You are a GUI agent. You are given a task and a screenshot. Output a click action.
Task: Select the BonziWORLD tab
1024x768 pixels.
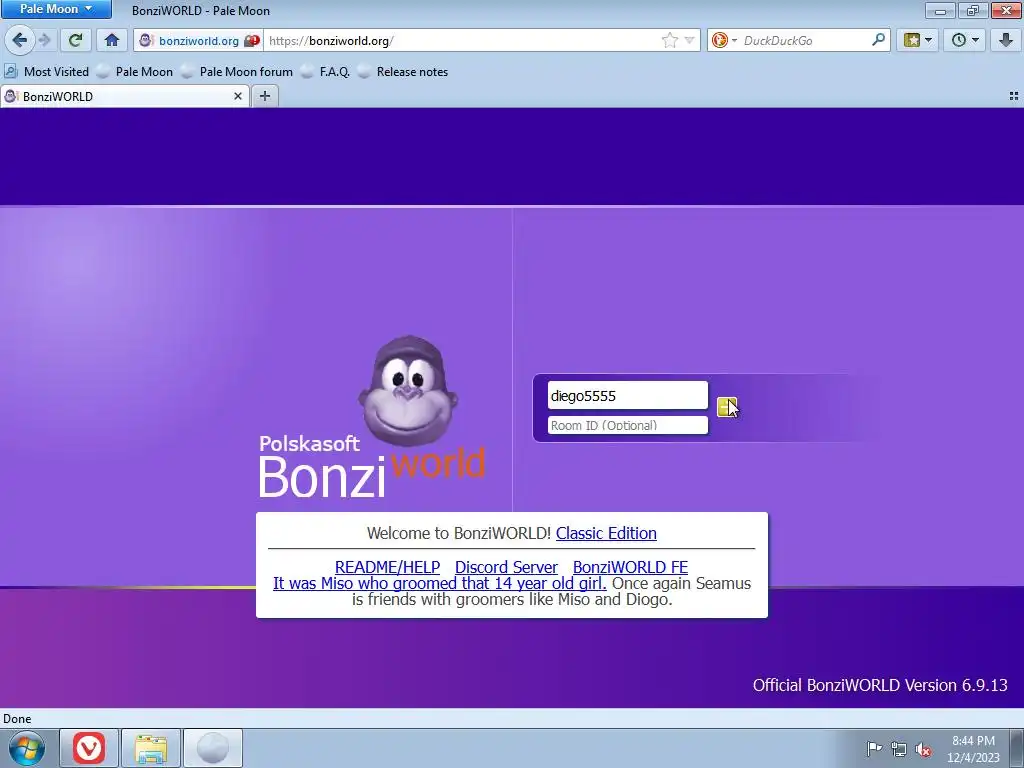tap(124, 96)
